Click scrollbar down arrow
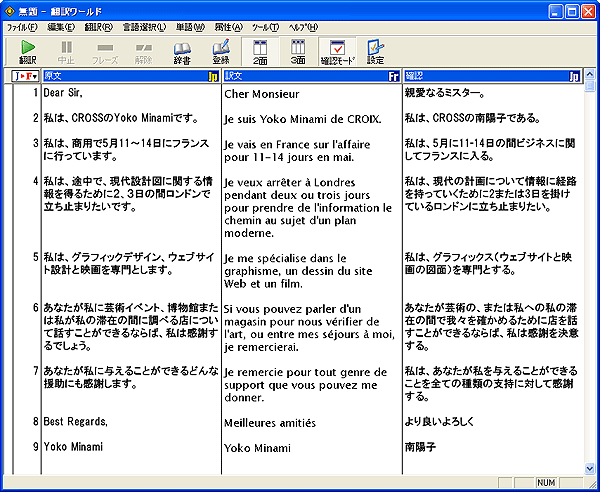The image size is (600, 492). pyautogui.click(x=590, y=468)
